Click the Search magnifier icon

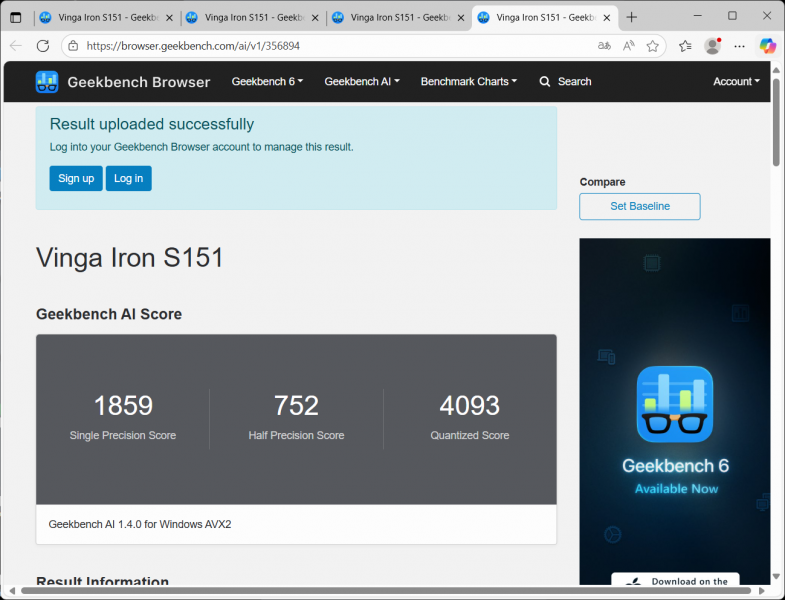pyautogui.click(x=545, y=82)
